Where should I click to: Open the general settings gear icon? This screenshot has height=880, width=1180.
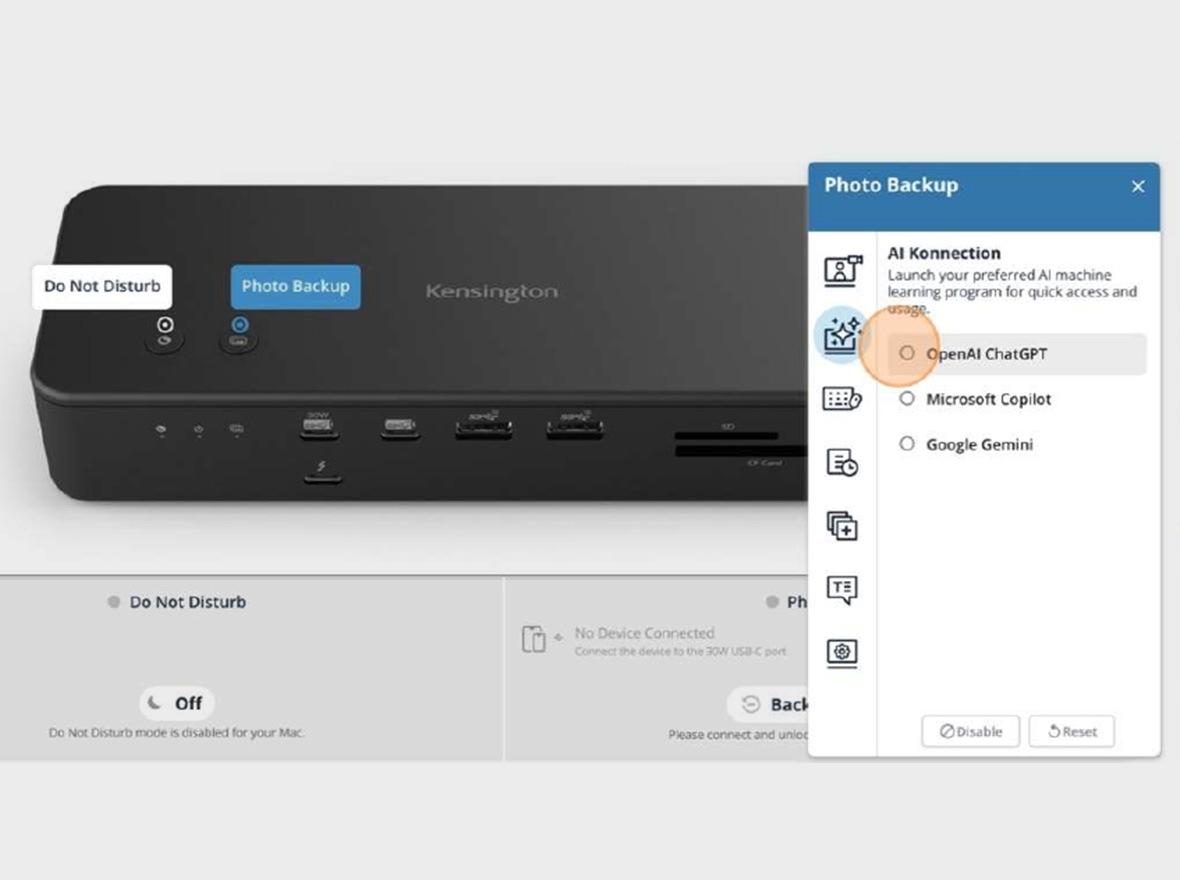point(843,653)
